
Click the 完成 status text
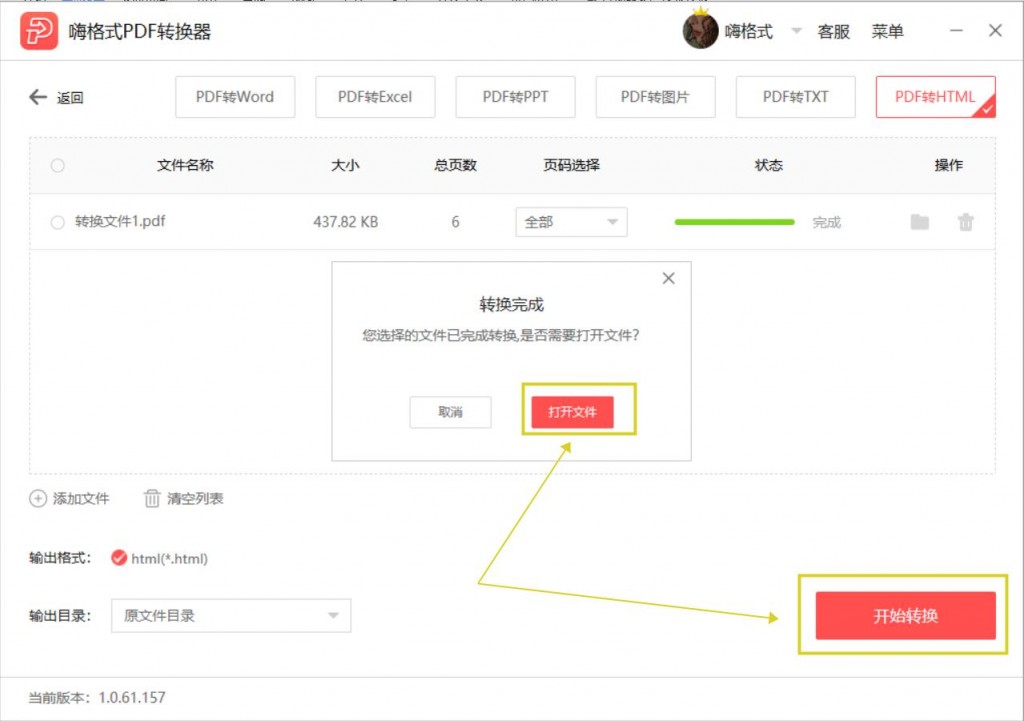pyautogui.click(x=826, y=223)
